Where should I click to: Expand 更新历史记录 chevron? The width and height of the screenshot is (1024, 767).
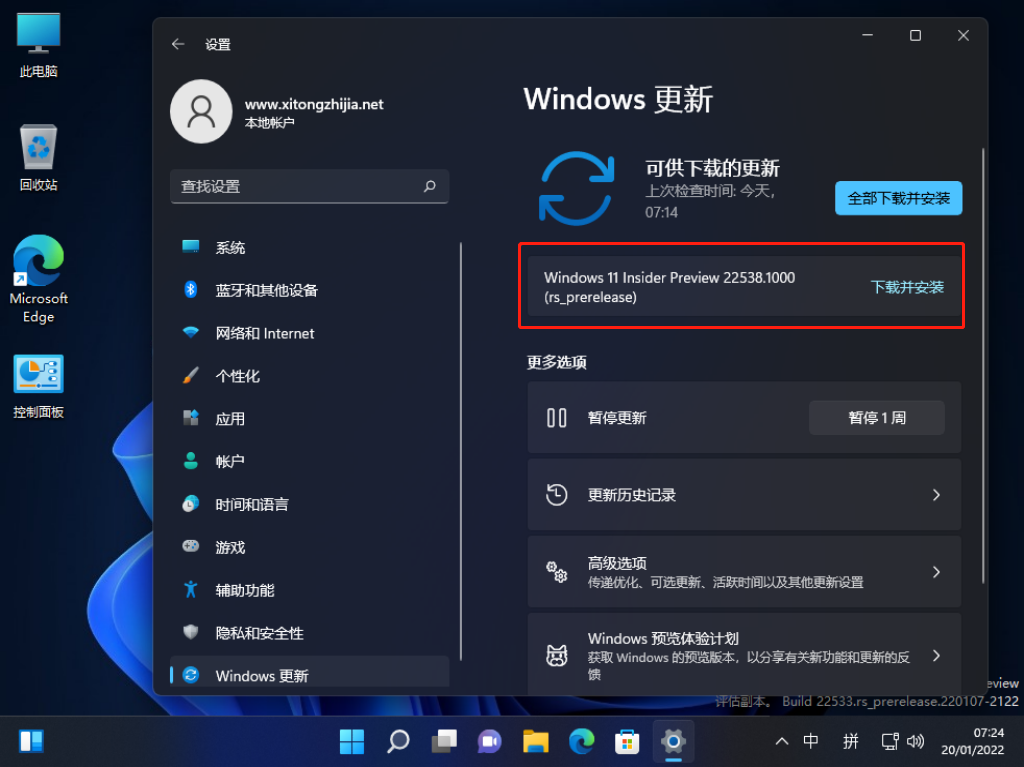click(936, 495)
